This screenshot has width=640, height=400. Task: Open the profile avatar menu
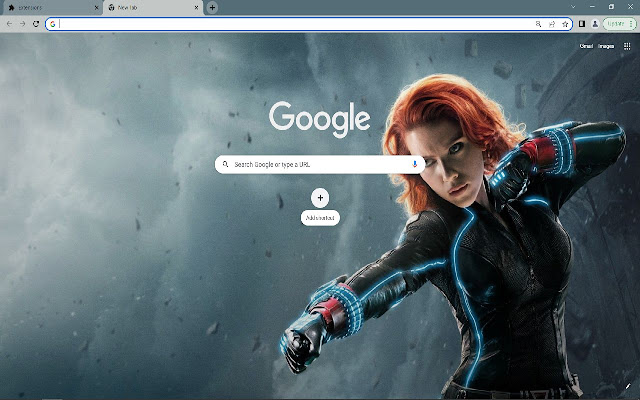595,24
